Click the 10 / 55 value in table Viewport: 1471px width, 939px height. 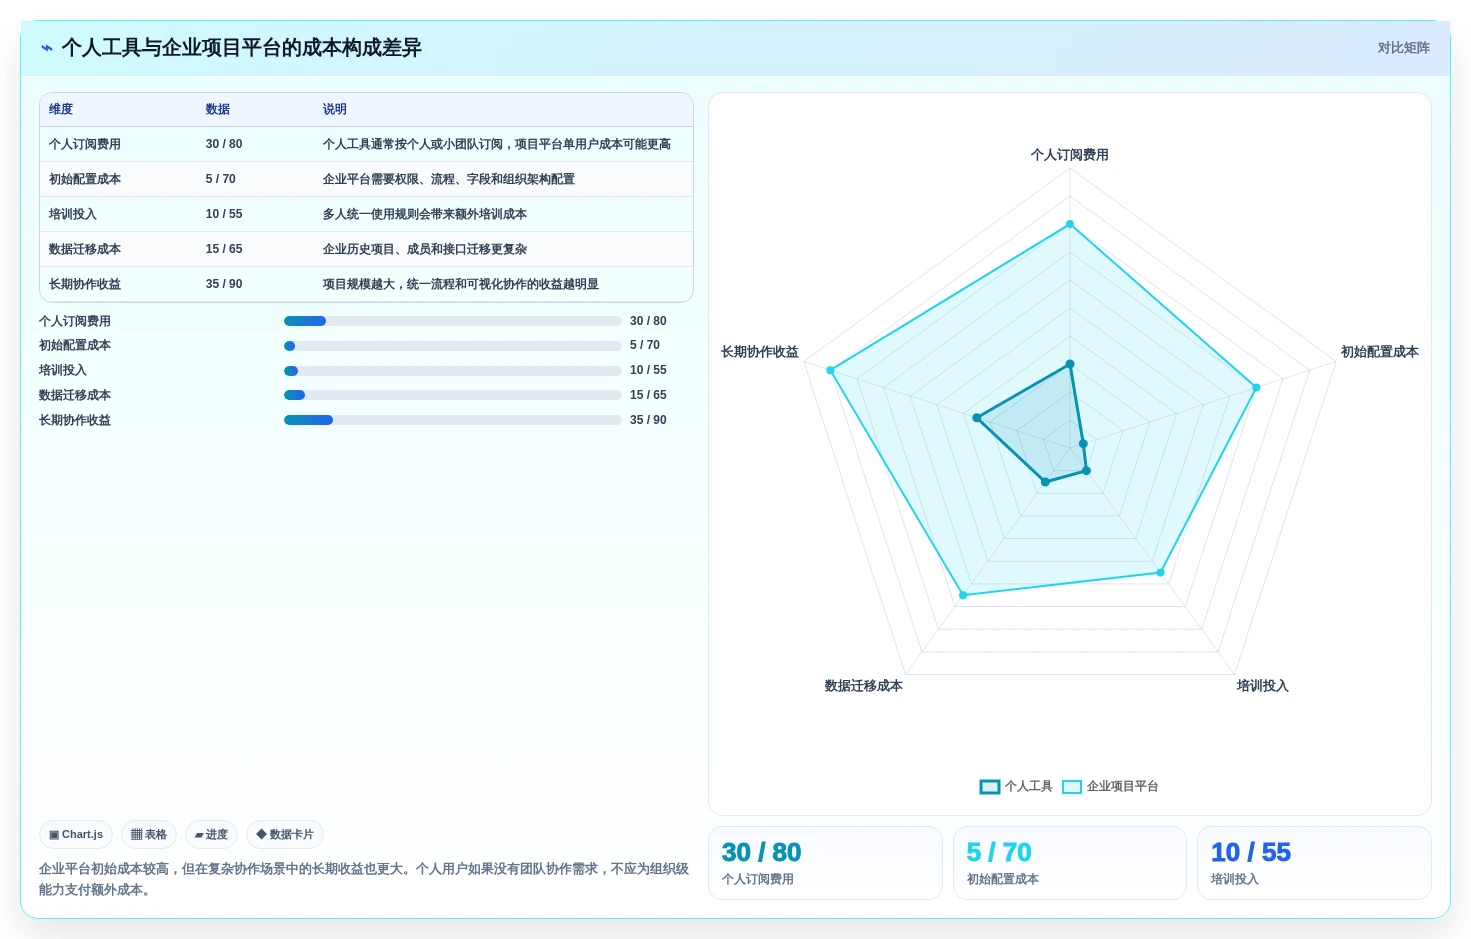[x=224, y=214]
